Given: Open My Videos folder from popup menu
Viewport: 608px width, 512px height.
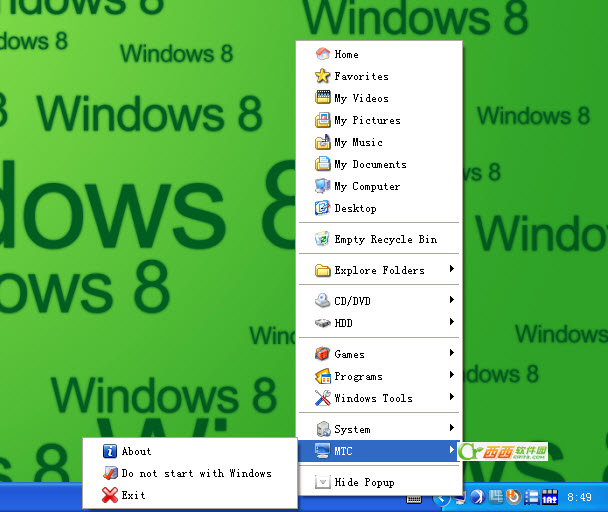Looking at the screenshot, I should 379,98.
